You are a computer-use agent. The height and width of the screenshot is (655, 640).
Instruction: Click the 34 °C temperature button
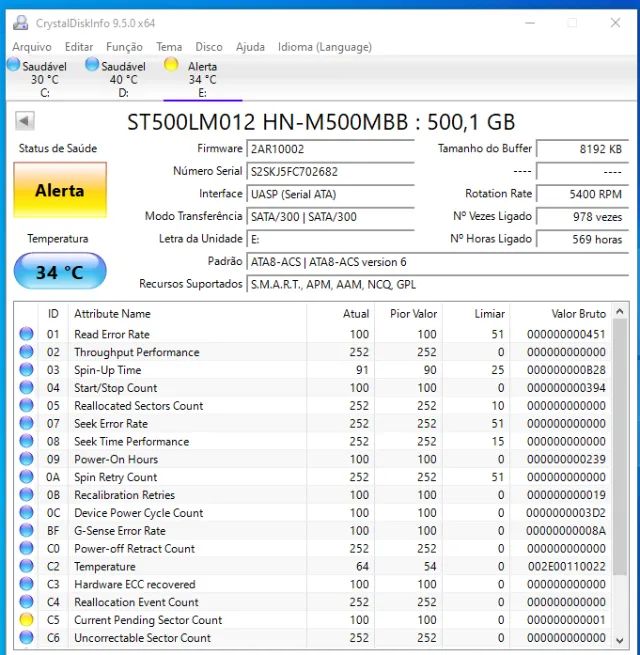point(60,272)
